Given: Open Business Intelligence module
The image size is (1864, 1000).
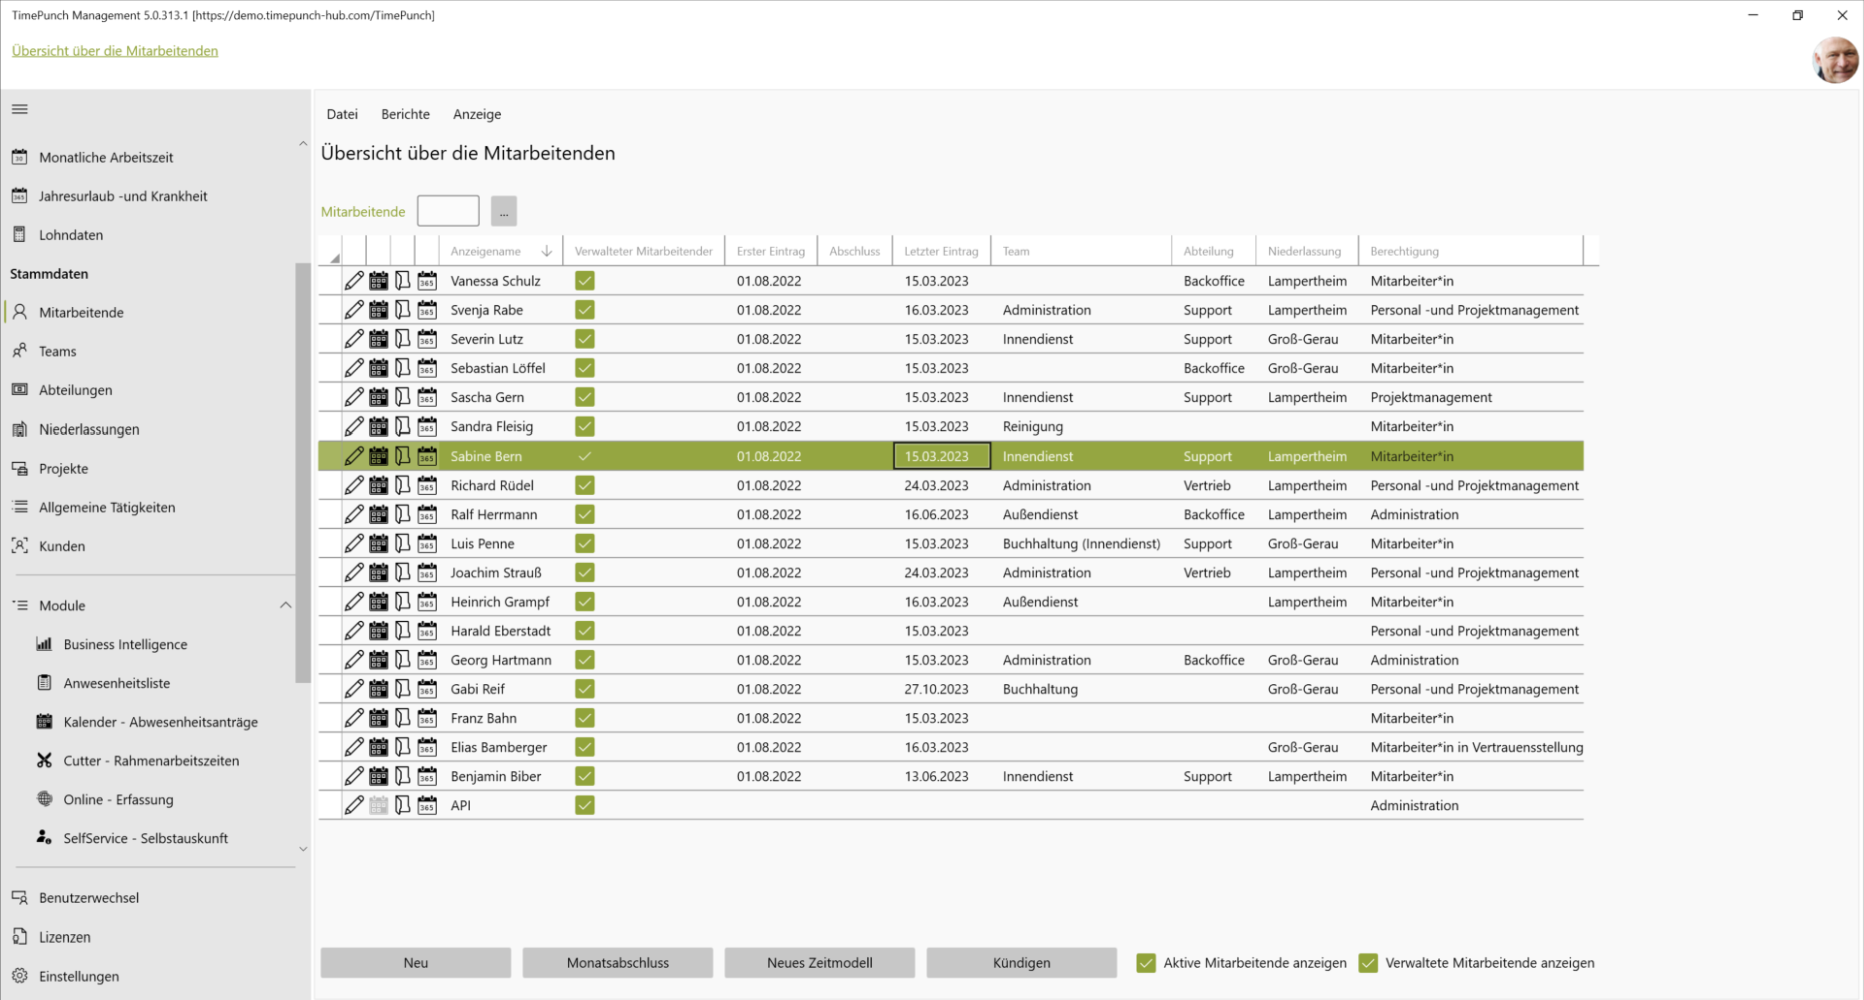Looking at the screenshot, I should point(125,644).
